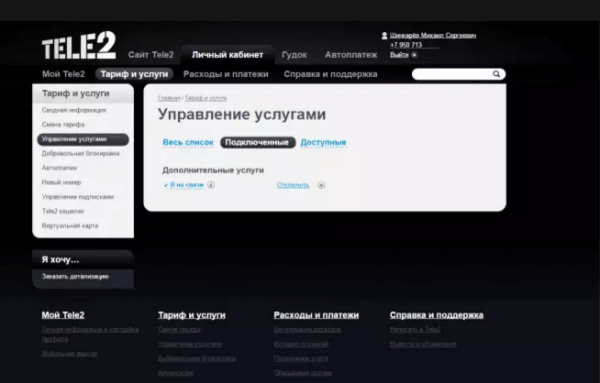600x383 pixels.
Task: Open Управление подписками in sidebar
Action: [78, 197]
